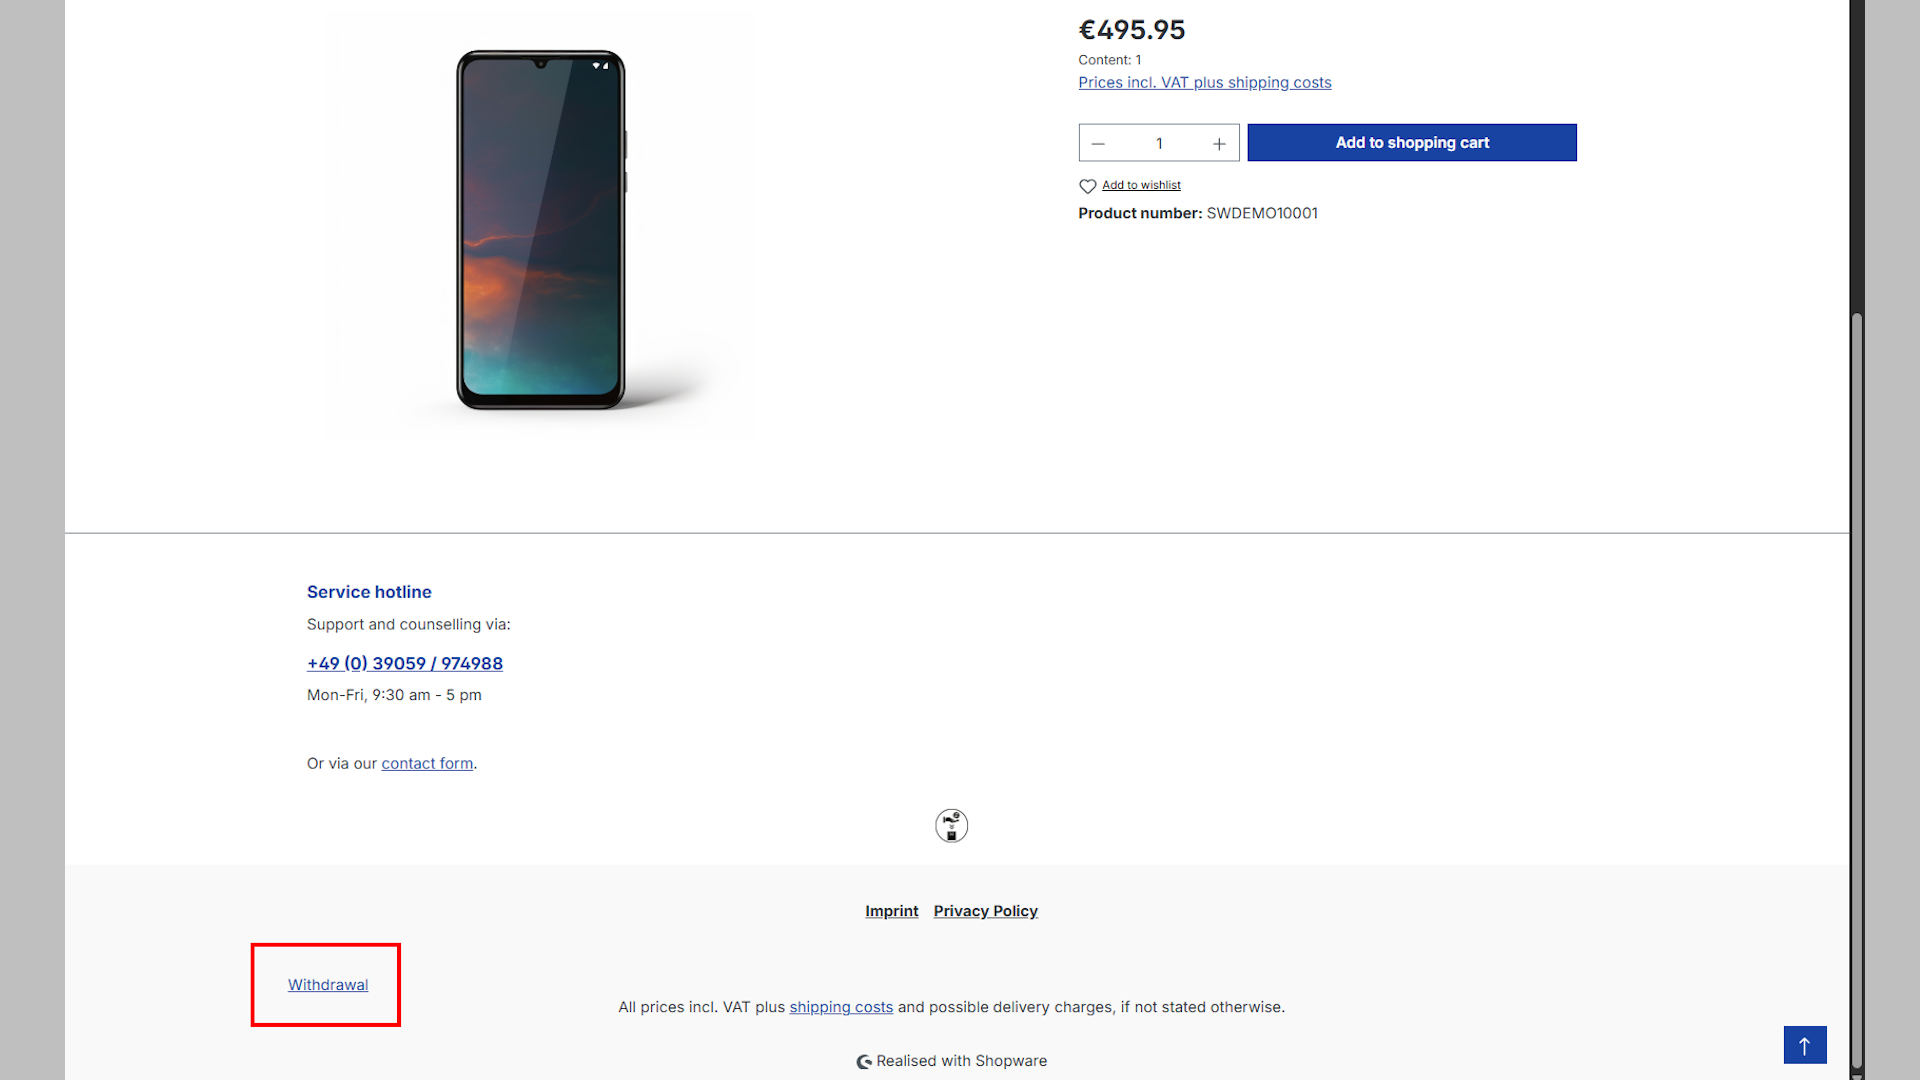Add the product to shopping cart
The image size is (1920, 1080).
[x=1412, y=143]
